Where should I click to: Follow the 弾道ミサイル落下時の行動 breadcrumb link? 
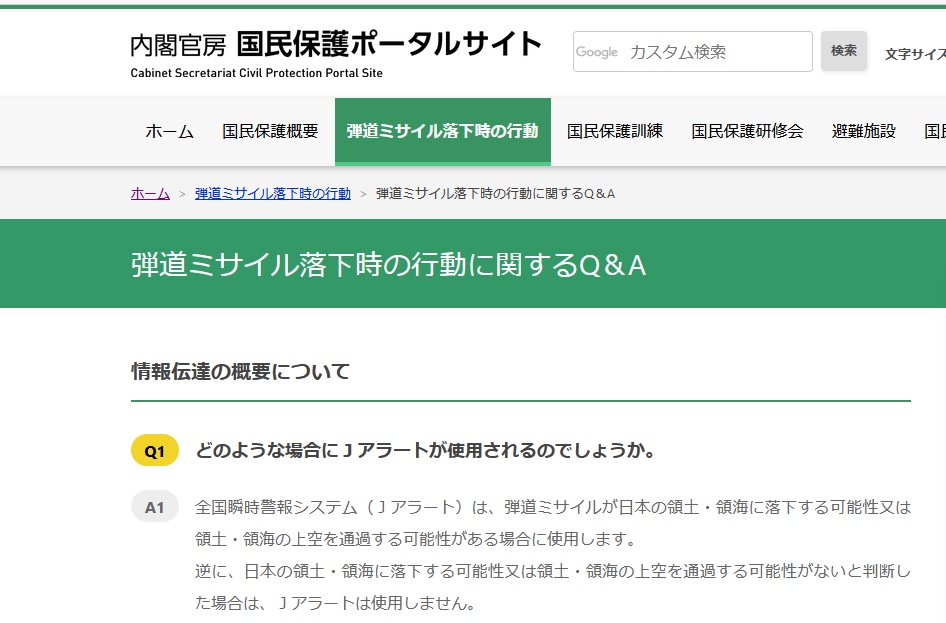pos(273,194)
